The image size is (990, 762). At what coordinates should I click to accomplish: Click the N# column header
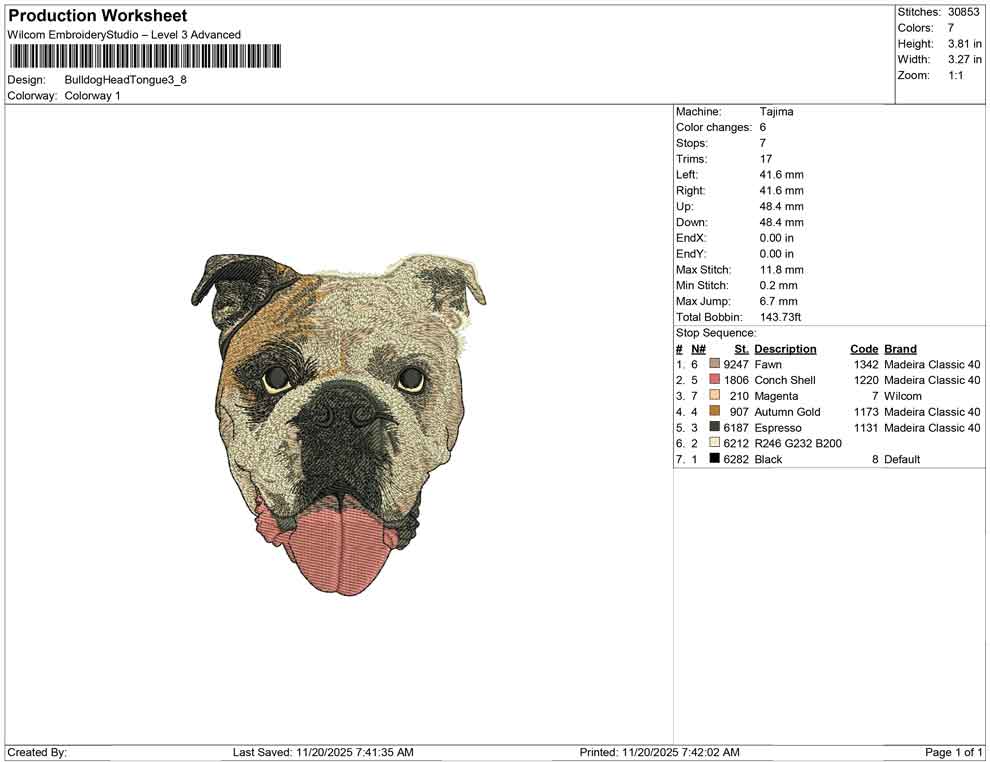point(698,348)
